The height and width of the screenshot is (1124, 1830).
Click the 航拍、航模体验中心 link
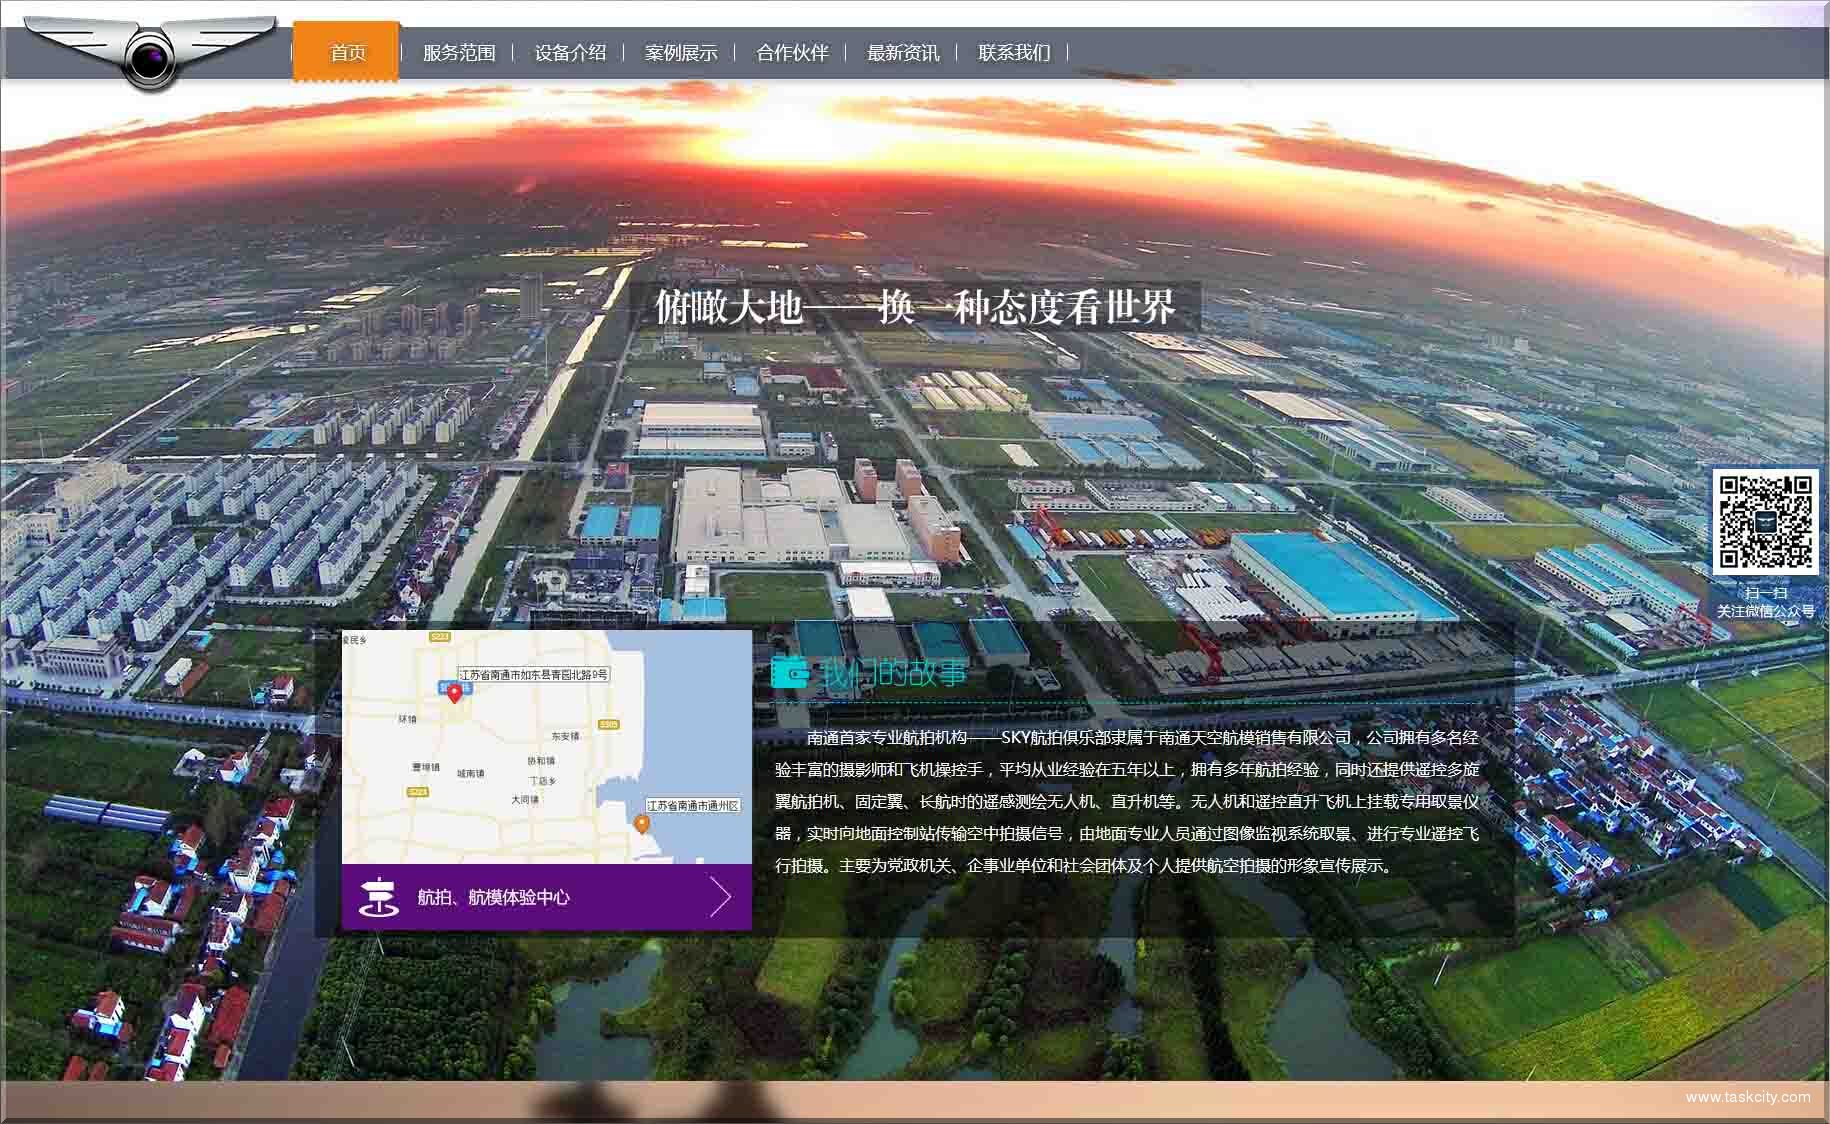(493, 897)
